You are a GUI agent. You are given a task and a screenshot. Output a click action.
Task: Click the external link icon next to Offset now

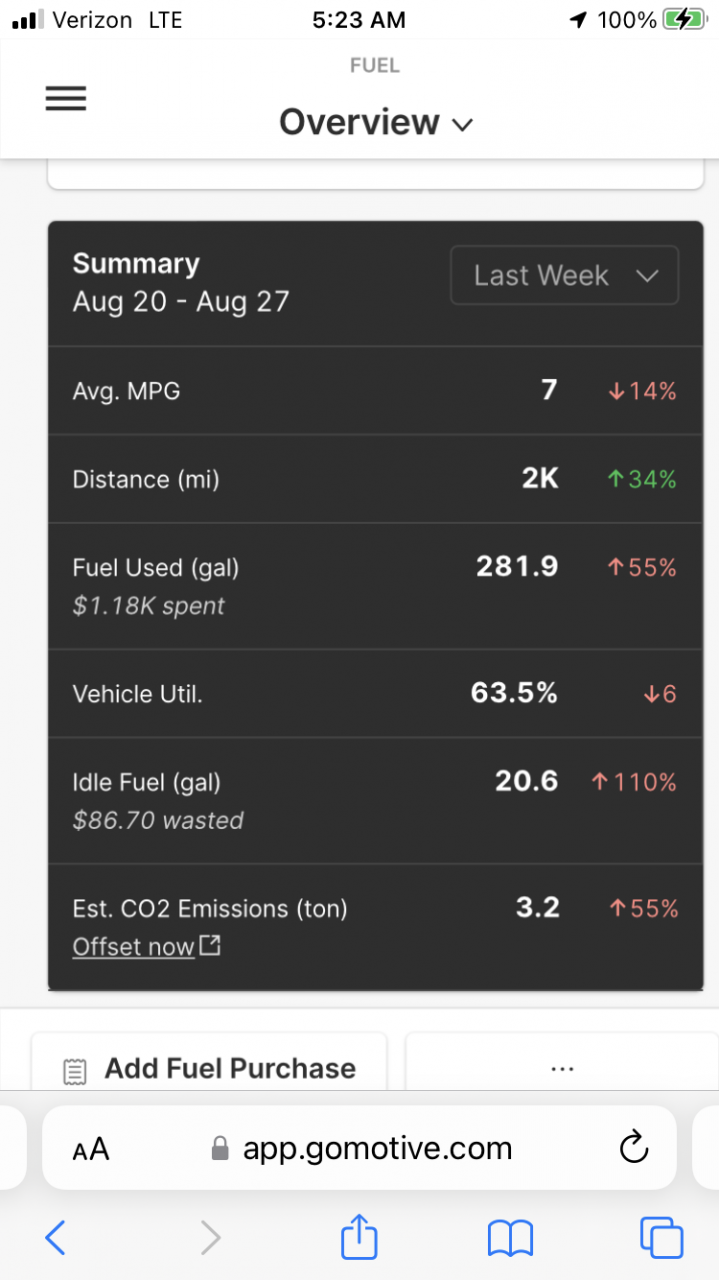(210, 945)
